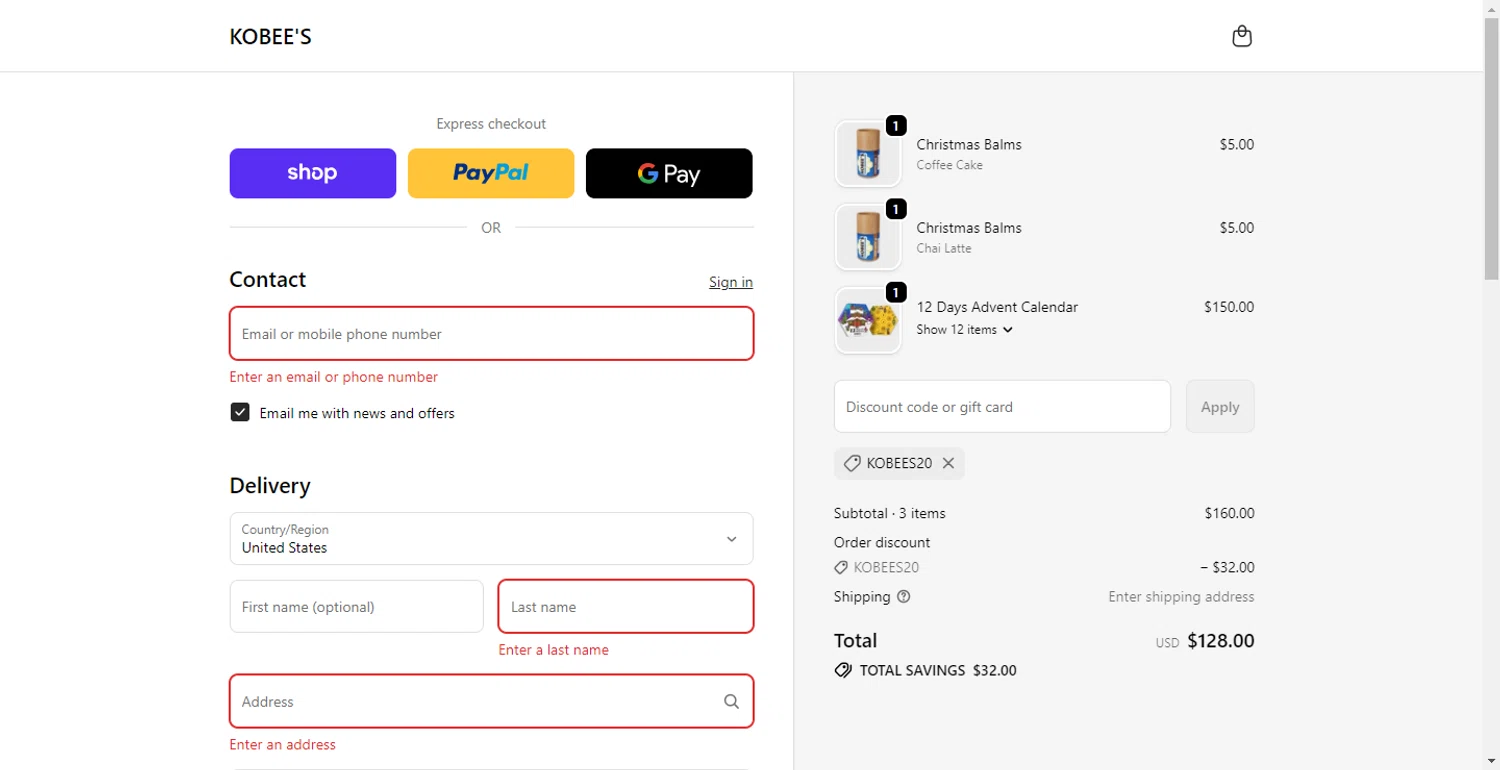Viewport: 1500px width, 770px height.
Task: Expand Show 12 items in Advent Calendar
Action: [x=964, y=329]
